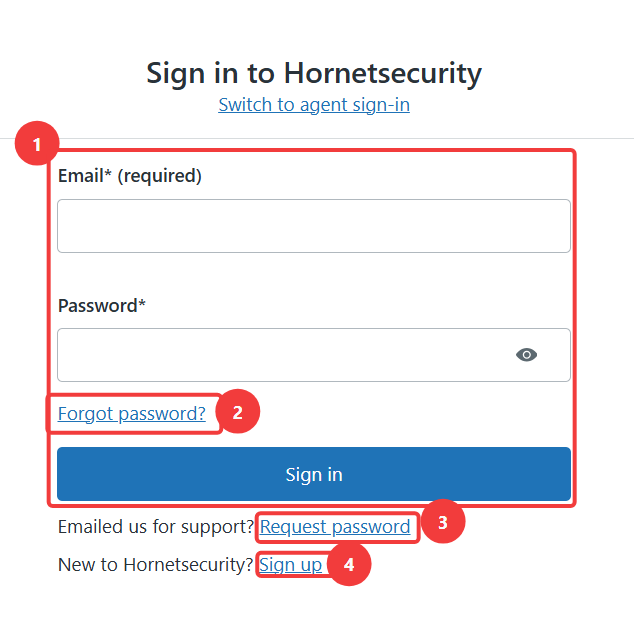This screenshot has height=624, width=634.
Task: Click the divider line under the heading
Action: click(317, 138)
